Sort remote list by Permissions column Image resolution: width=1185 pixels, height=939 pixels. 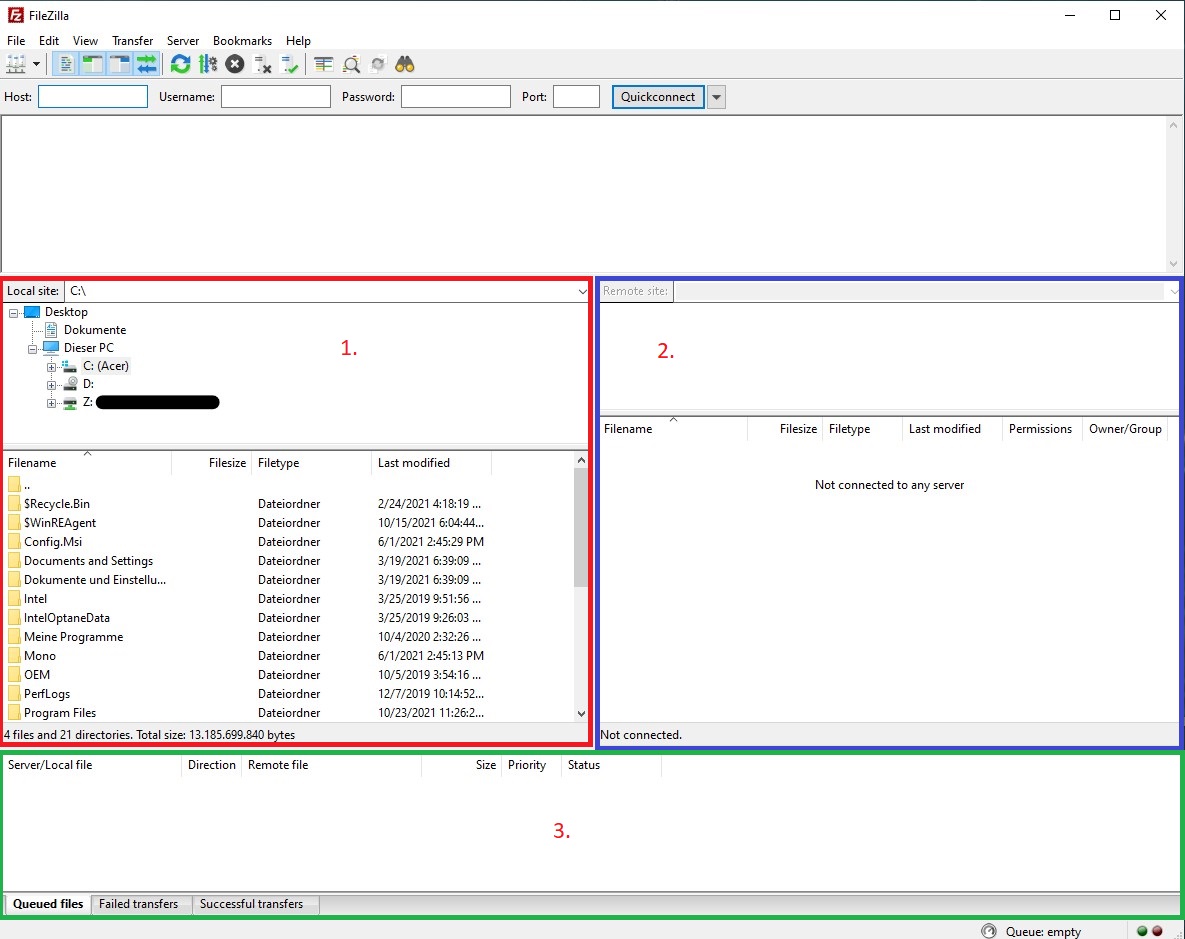[1041, 429]
